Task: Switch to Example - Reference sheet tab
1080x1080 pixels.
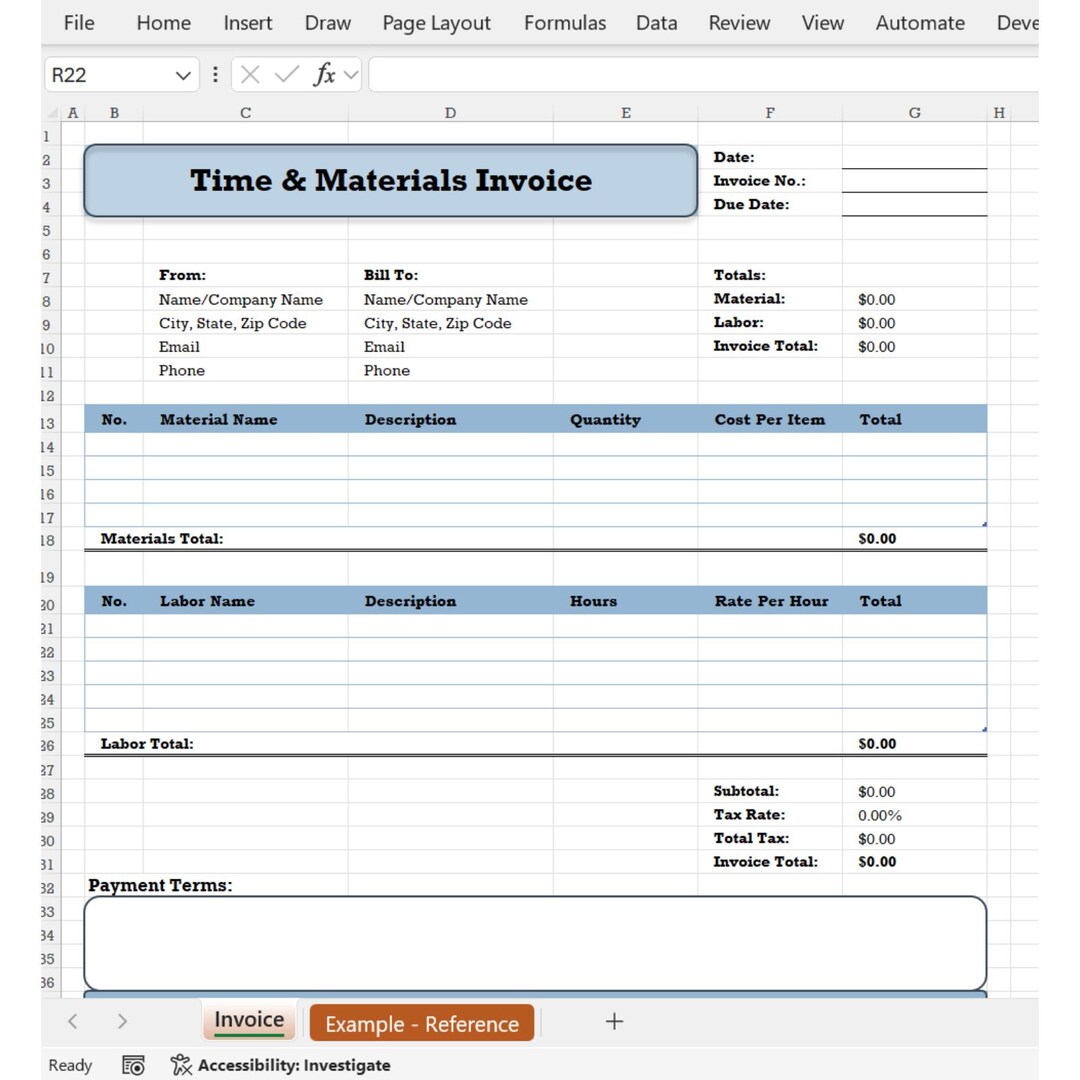Action: tap(422, 1024)
